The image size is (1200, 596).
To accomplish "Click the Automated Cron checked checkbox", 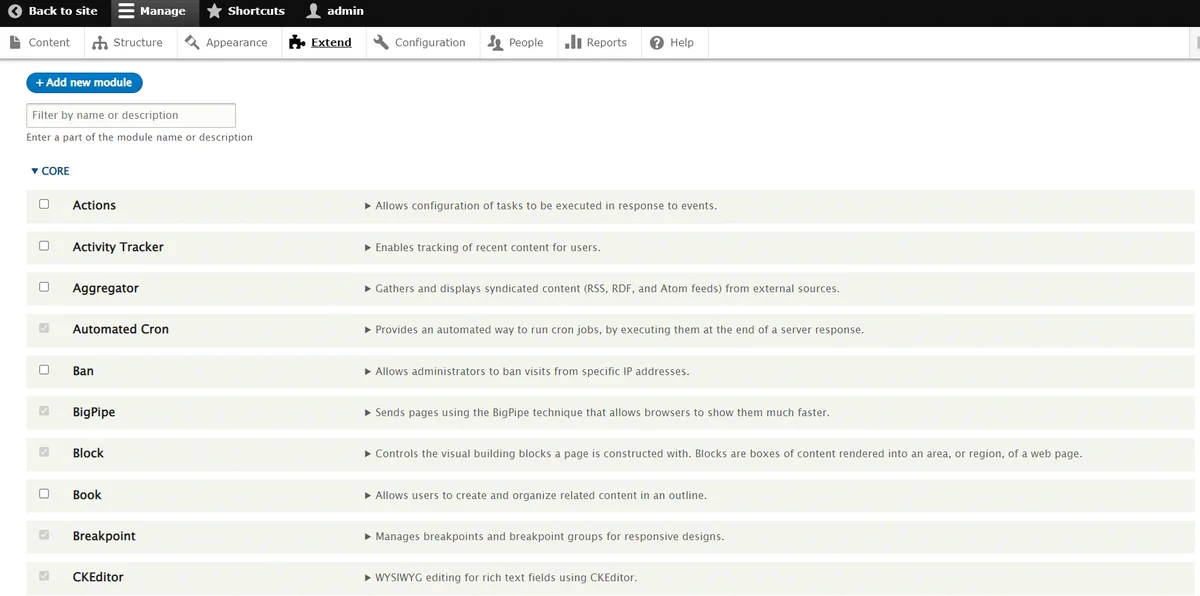I will pyautogui.click(x=44, y=328).
